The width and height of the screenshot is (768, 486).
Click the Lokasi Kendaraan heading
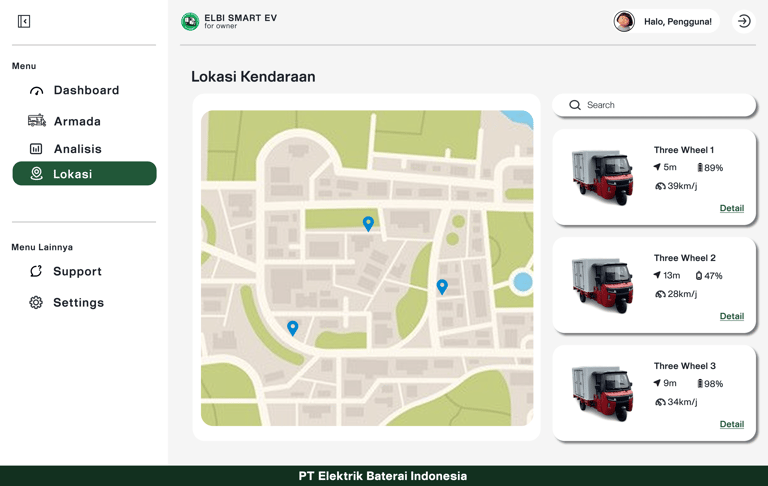coord(253,76)
